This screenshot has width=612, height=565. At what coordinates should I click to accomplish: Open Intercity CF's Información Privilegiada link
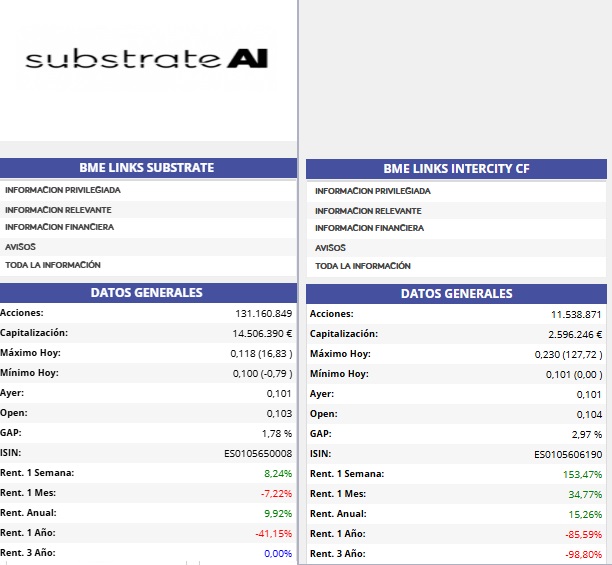pyautogui.click(x=373, y=191)
